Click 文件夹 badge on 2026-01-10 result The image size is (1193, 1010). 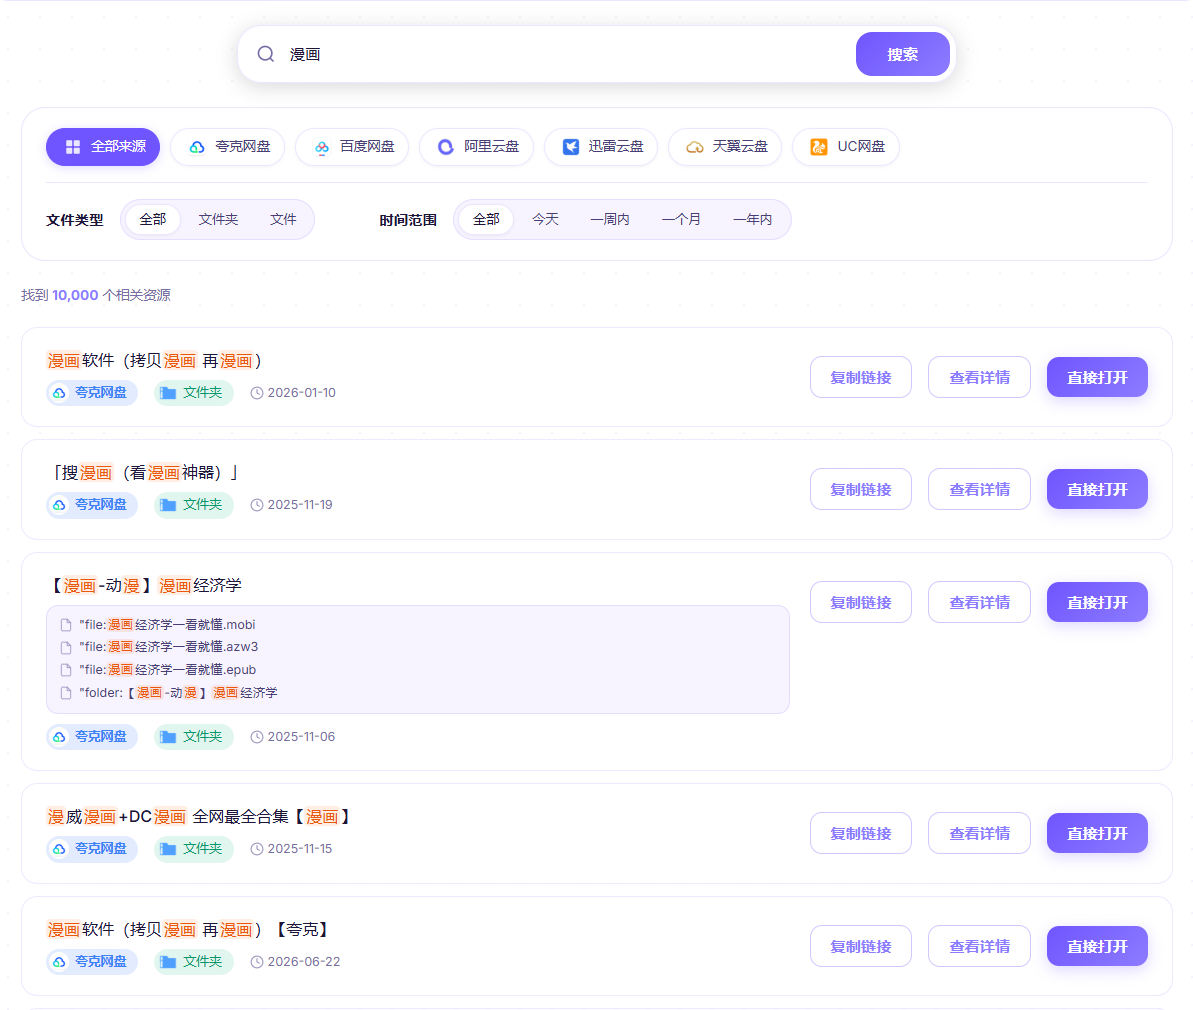coord(193,393)
